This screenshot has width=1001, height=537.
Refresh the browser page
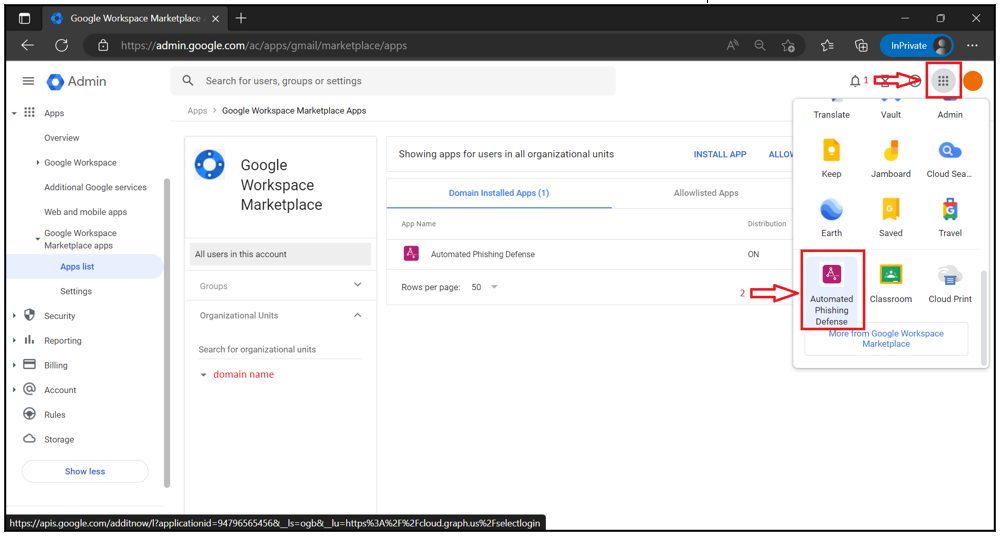tap(61, 45)
